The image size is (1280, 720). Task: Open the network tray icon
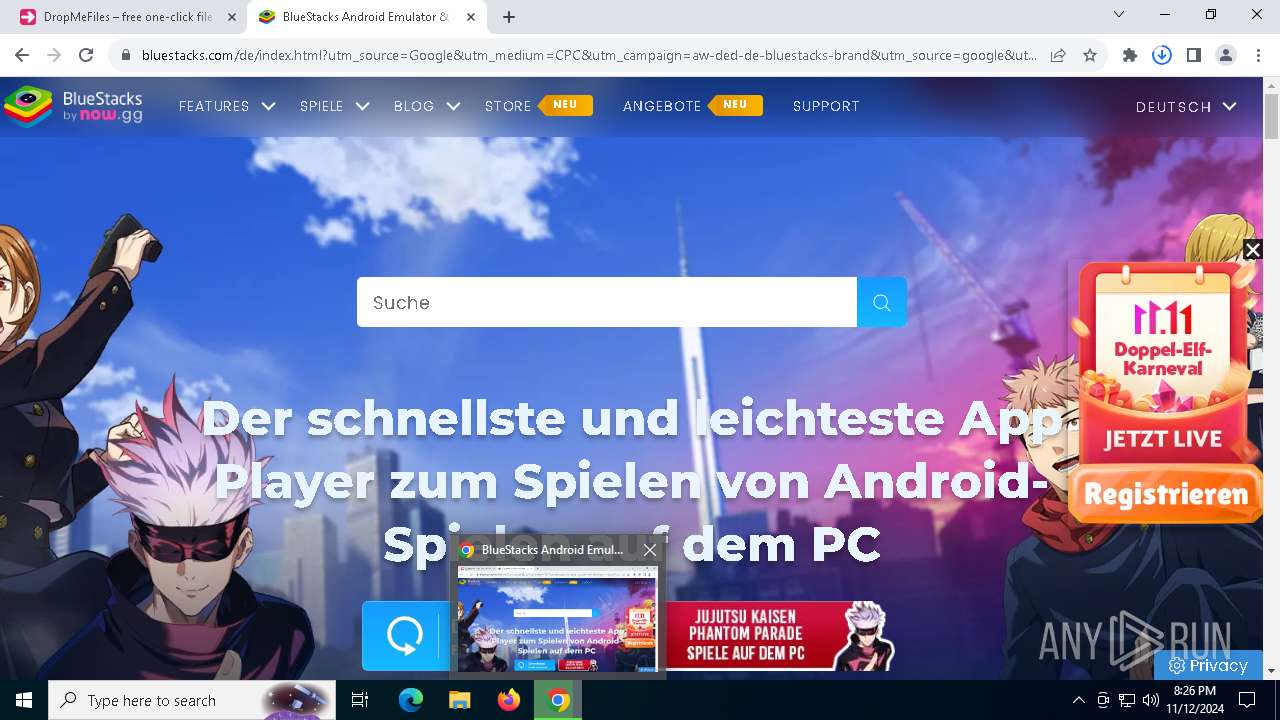pyautogui.click(x=1127, y=700)
